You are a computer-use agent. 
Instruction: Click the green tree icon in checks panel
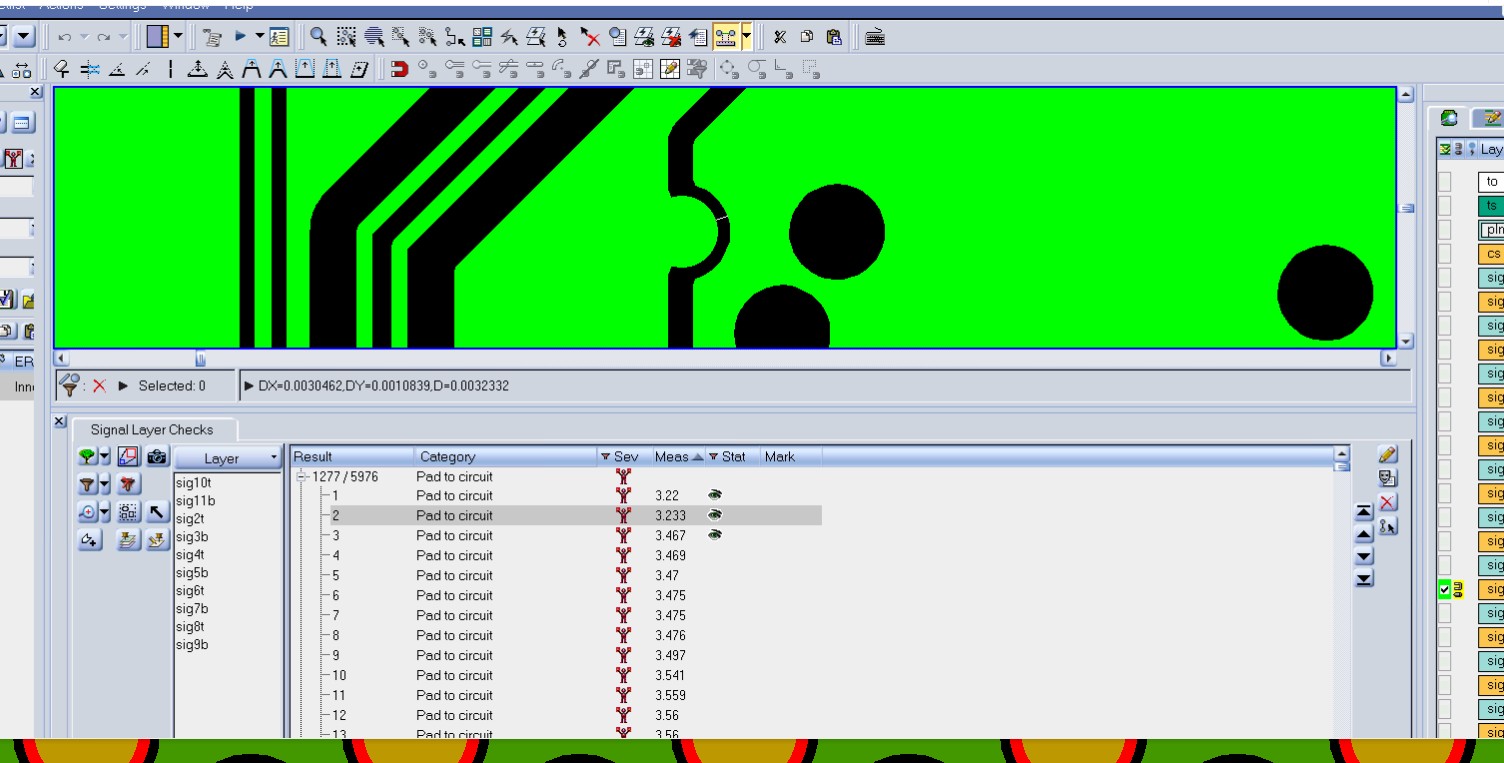click(88, 457)
